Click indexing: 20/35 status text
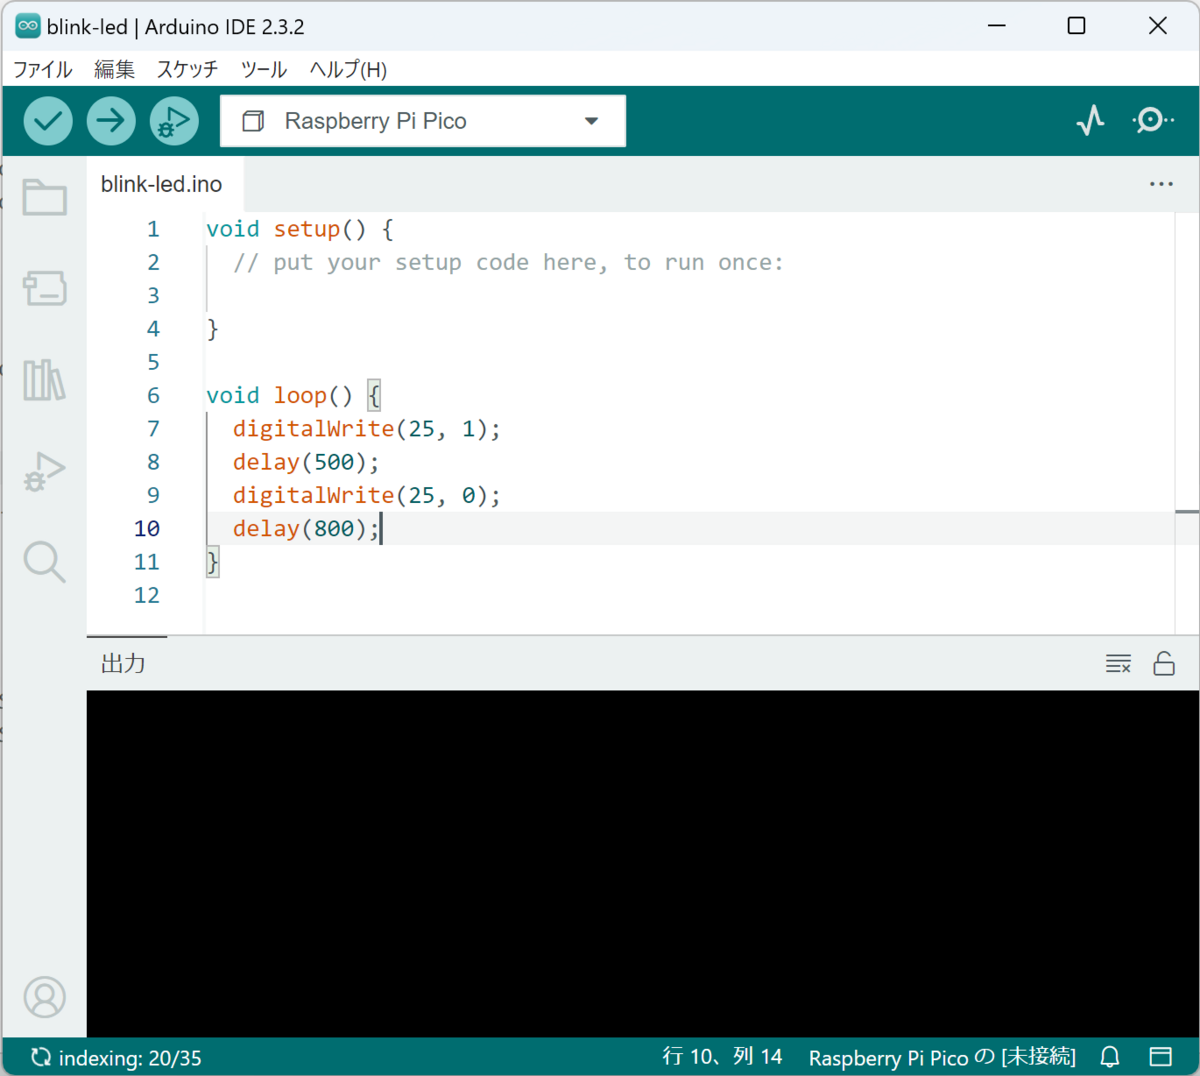The width and height of the screenshot is (1200, 1076). coord(130,1057)
